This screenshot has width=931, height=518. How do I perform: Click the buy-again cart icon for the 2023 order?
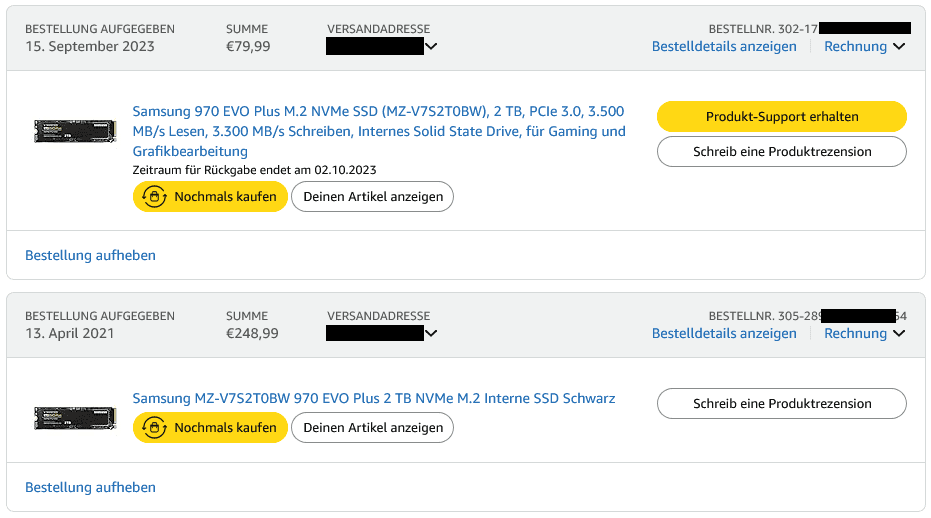pyautogui.click(x=154, y=197)
